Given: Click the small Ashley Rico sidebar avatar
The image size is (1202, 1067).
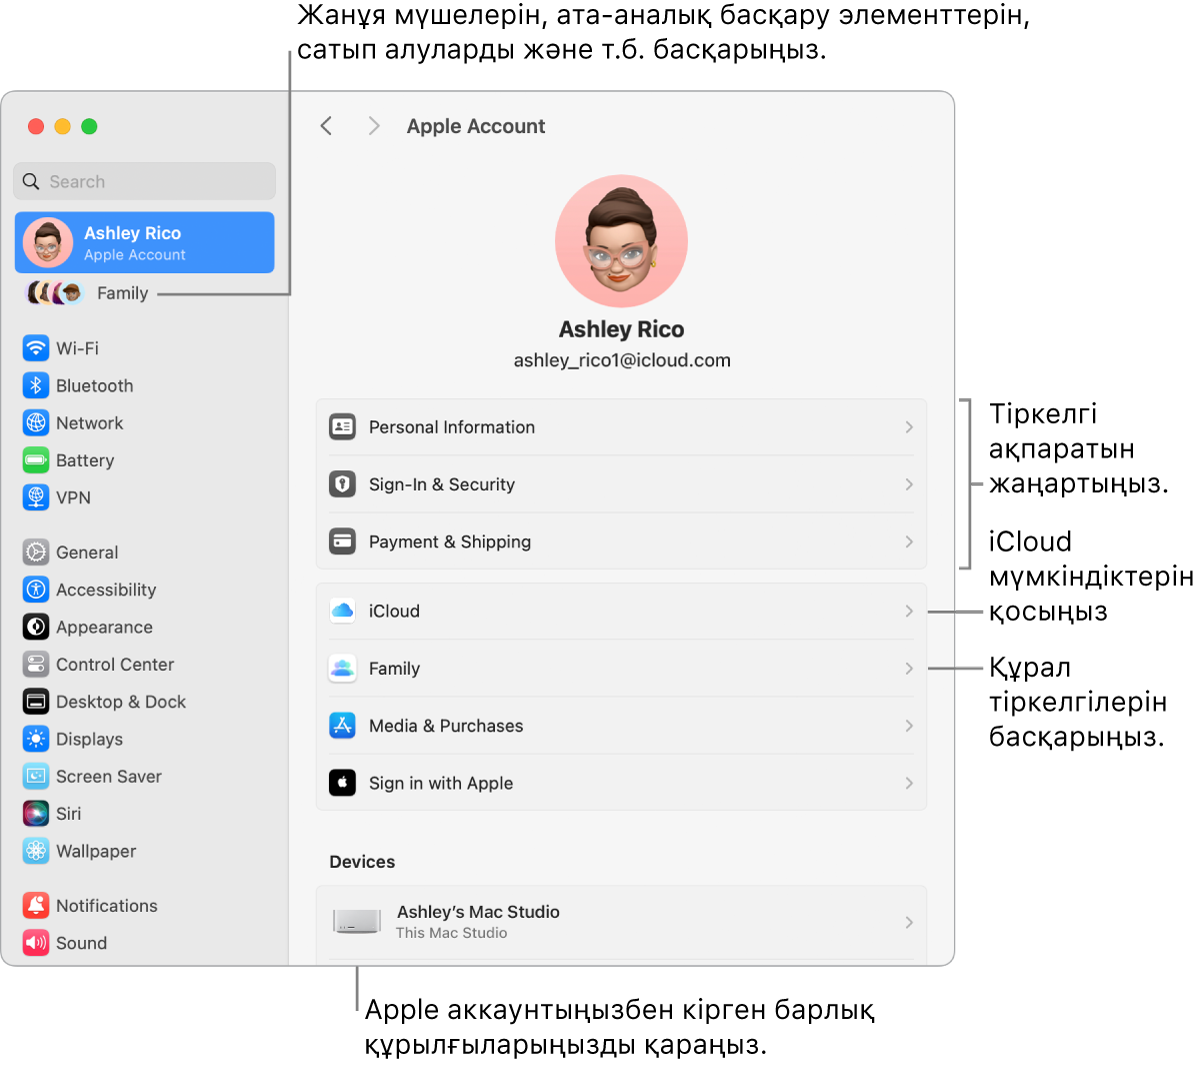Looking at the screenshot, I should [48, 242].
